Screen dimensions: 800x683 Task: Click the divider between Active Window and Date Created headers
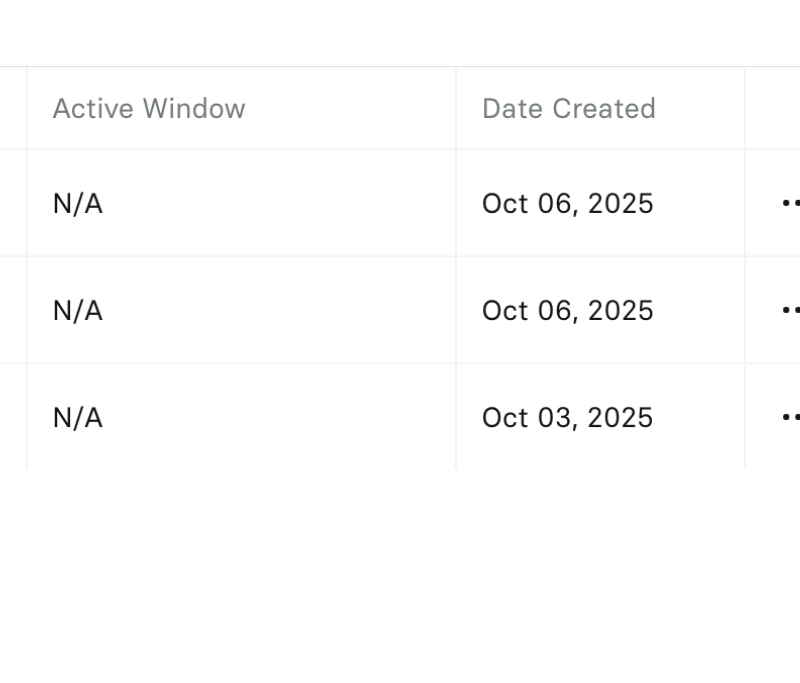456,108
